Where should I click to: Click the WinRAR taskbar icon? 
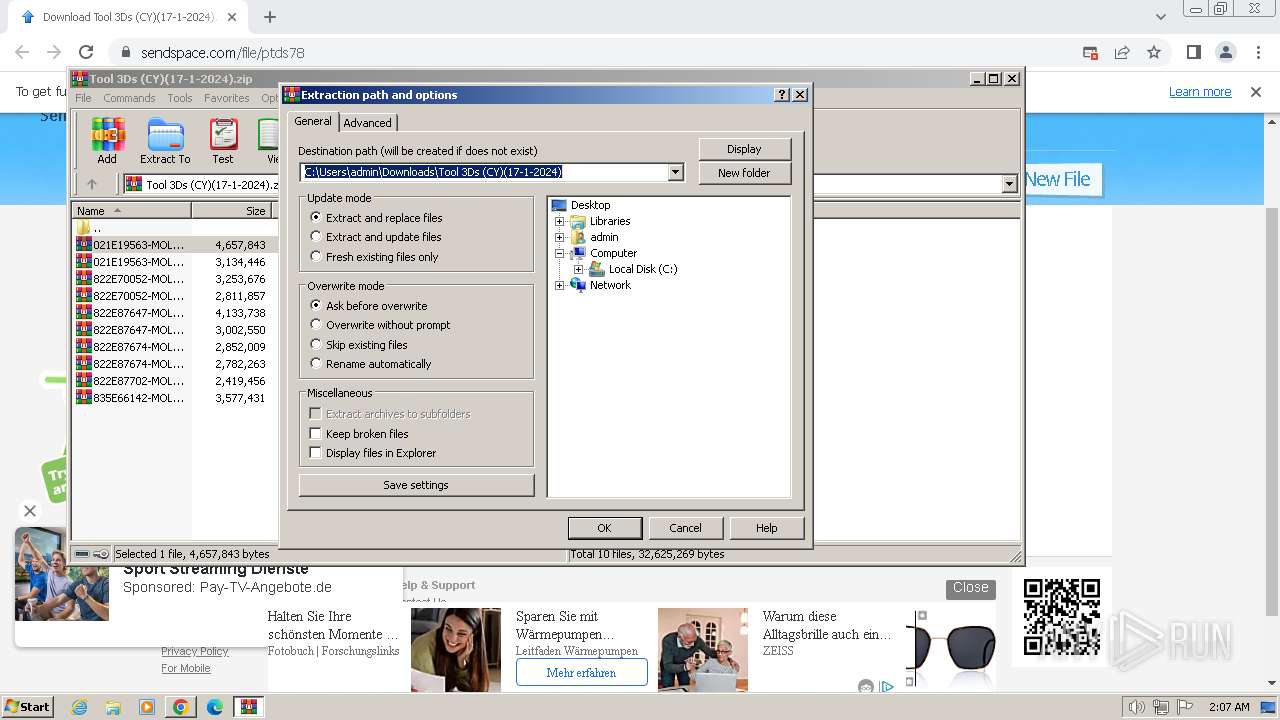248,707
